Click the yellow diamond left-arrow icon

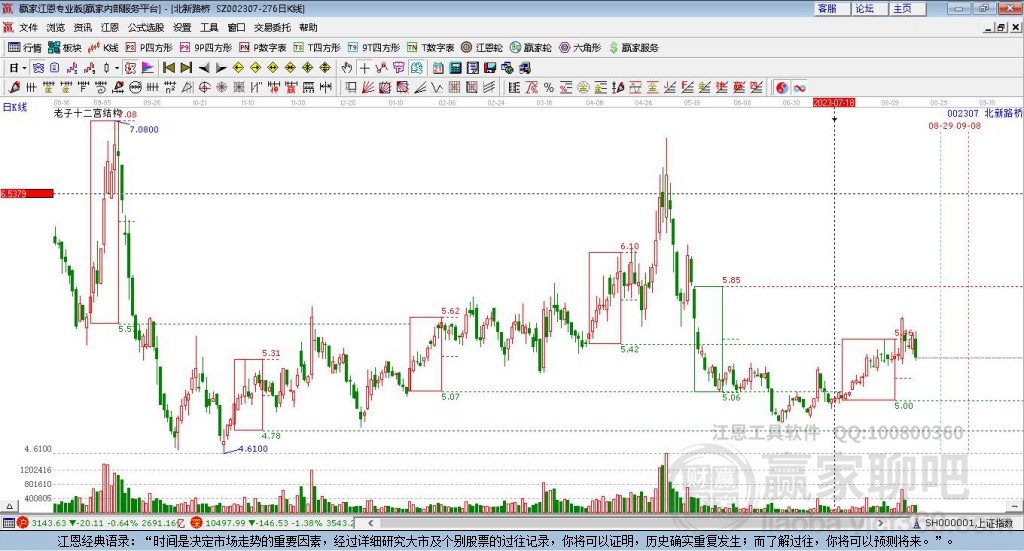coord(238,68)
